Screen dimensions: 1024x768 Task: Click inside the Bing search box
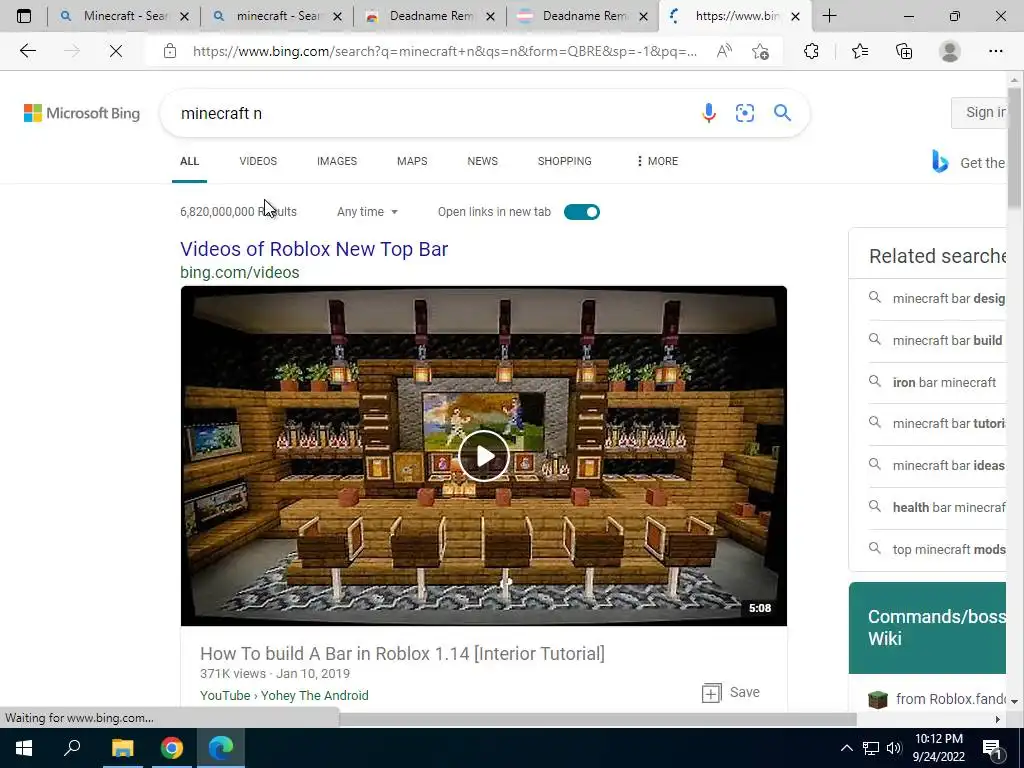(431, 113)
